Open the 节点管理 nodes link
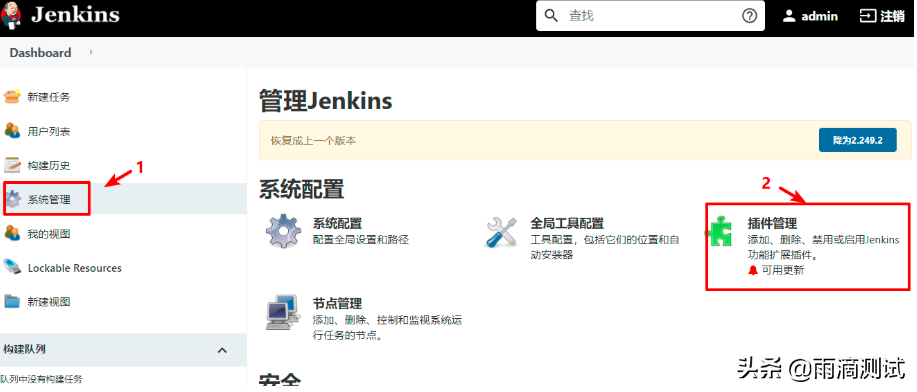The image size is (917, 392). pos(337,304)
